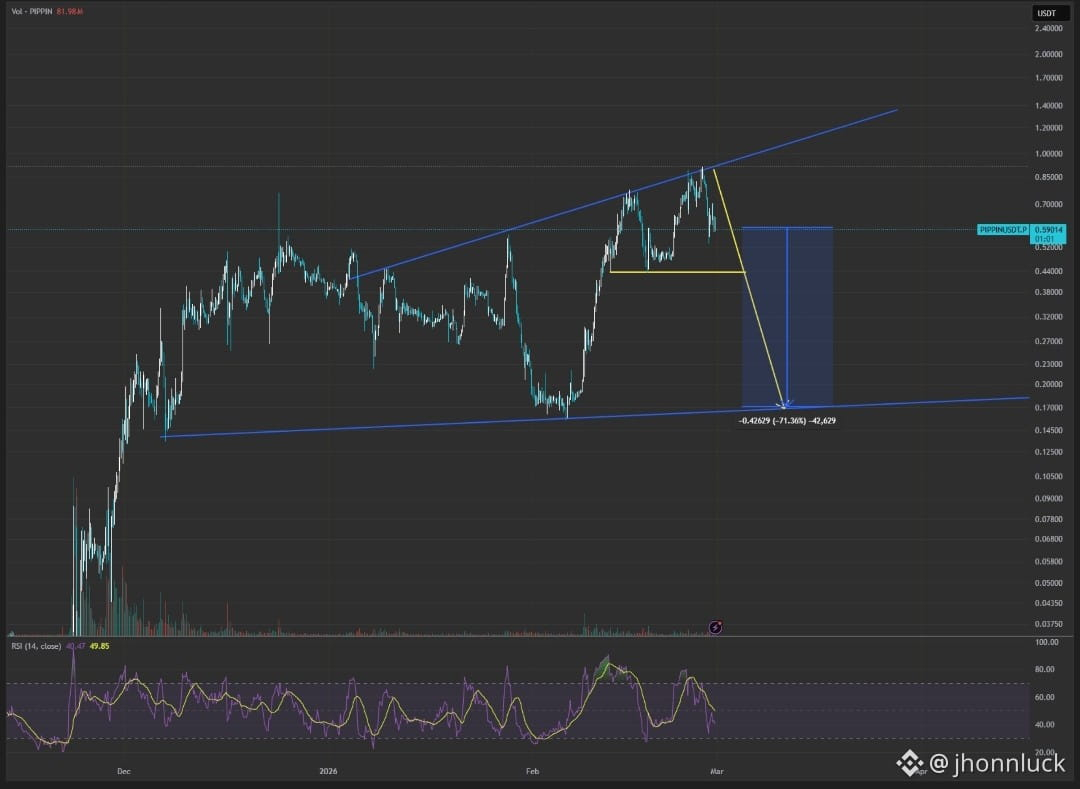Select the lower blue support trendline

596,417
